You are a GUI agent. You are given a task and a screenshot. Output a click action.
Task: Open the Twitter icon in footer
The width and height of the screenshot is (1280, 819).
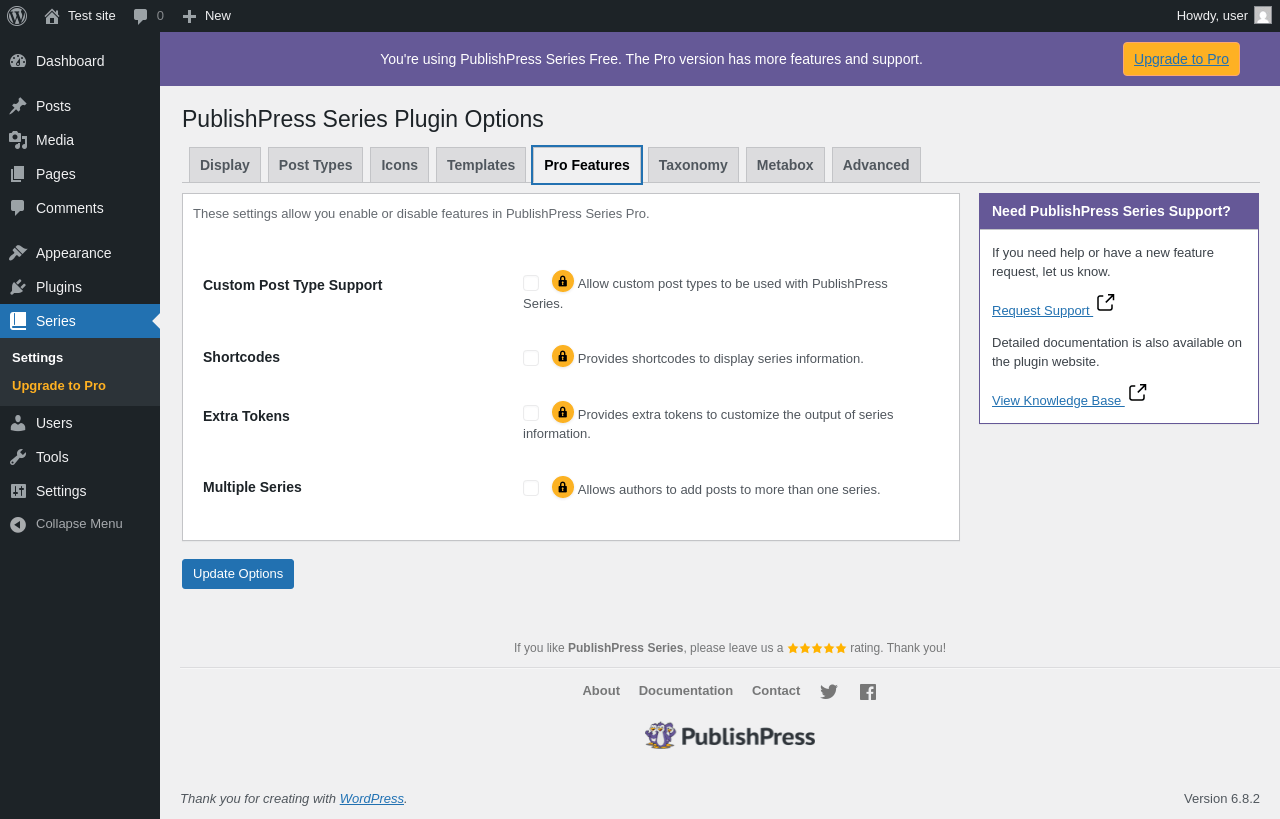coord(829,692)
